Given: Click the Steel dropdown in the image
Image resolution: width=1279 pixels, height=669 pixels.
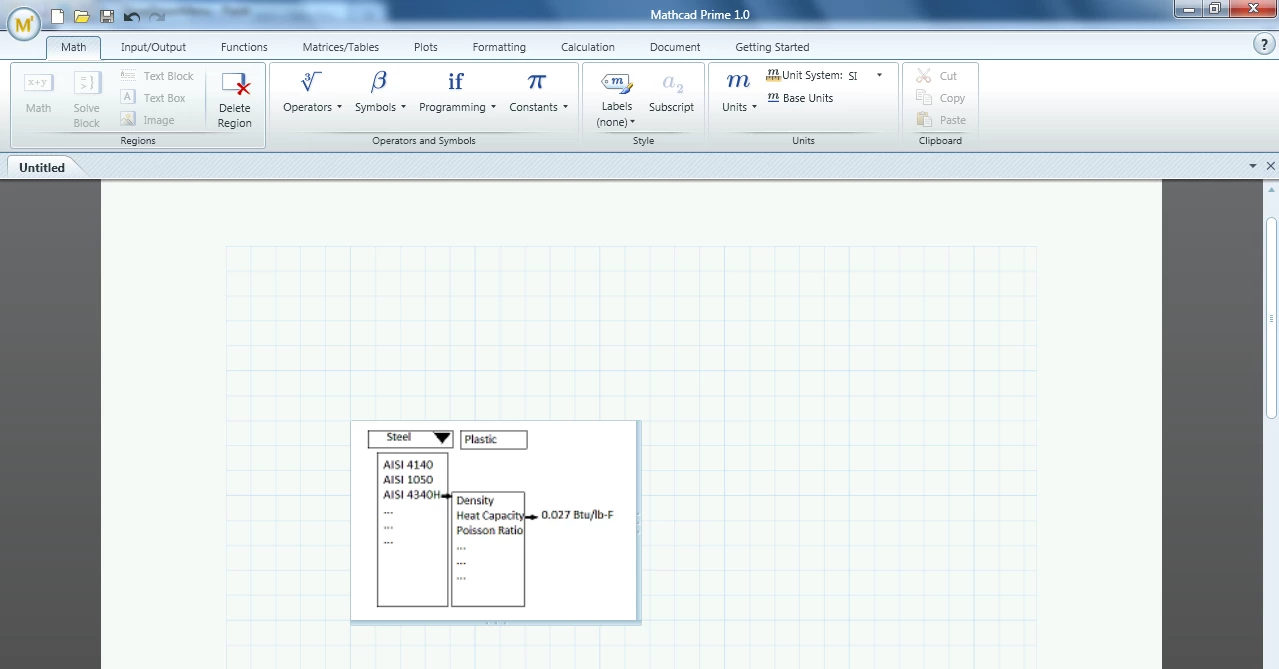Looking at the screenshot, I should pyautogui.click(x=410, y=438).
